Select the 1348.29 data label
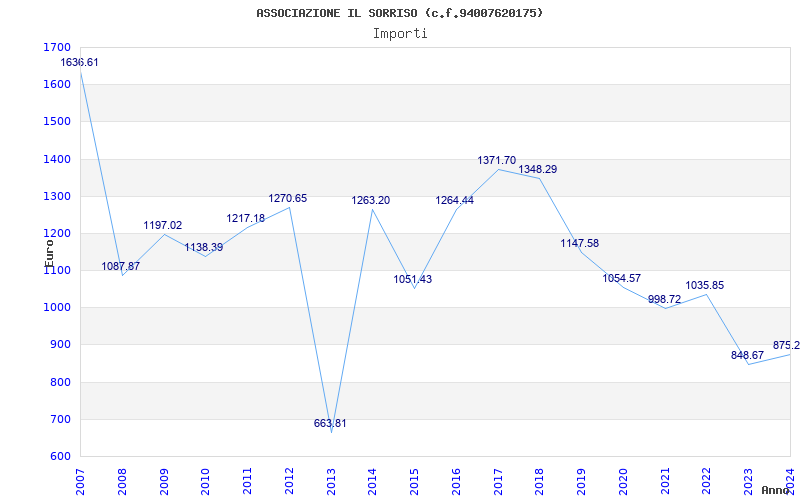Viewport: 800px width, 500px height. tap(538, 169)
